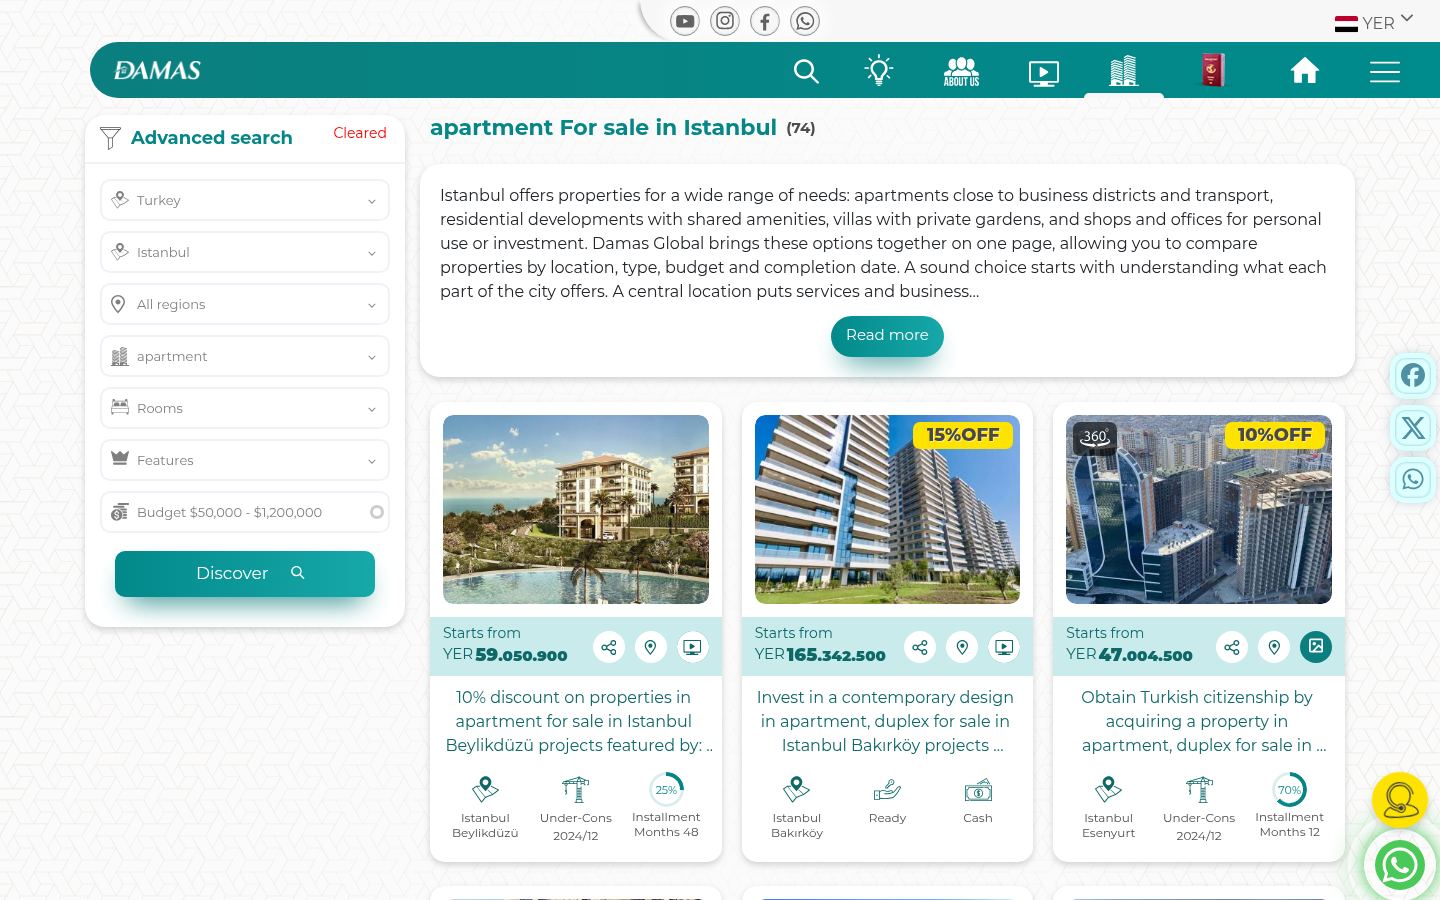
Task: Open the YouTube social link
Action: [685, 21]
